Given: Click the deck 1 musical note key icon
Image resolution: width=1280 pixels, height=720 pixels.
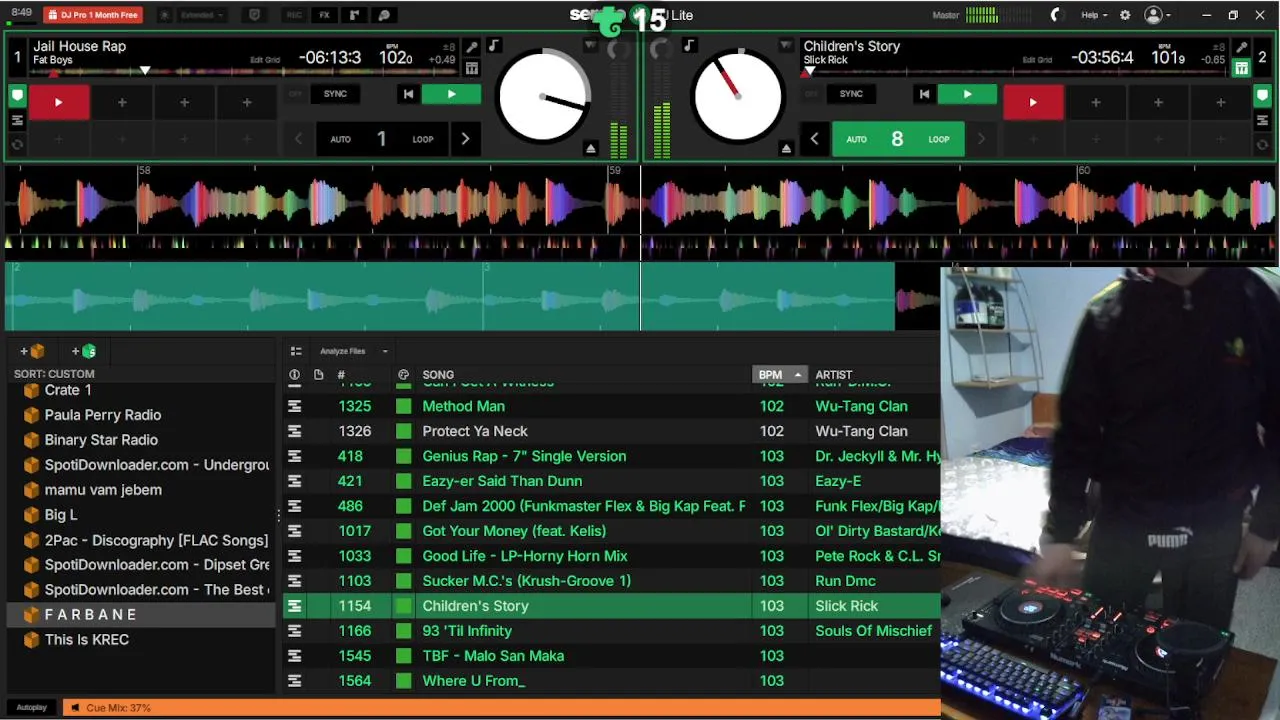Looking at the screenshot, I should coord(494,46).
